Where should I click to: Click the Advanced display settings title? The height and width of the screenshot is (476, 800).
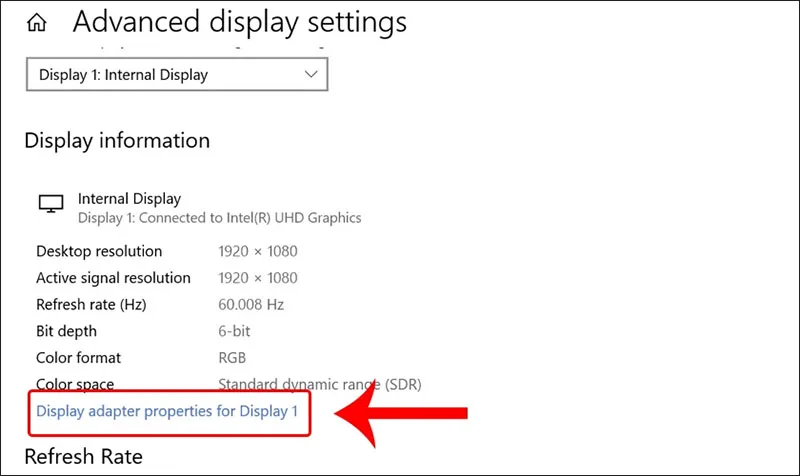240,22
